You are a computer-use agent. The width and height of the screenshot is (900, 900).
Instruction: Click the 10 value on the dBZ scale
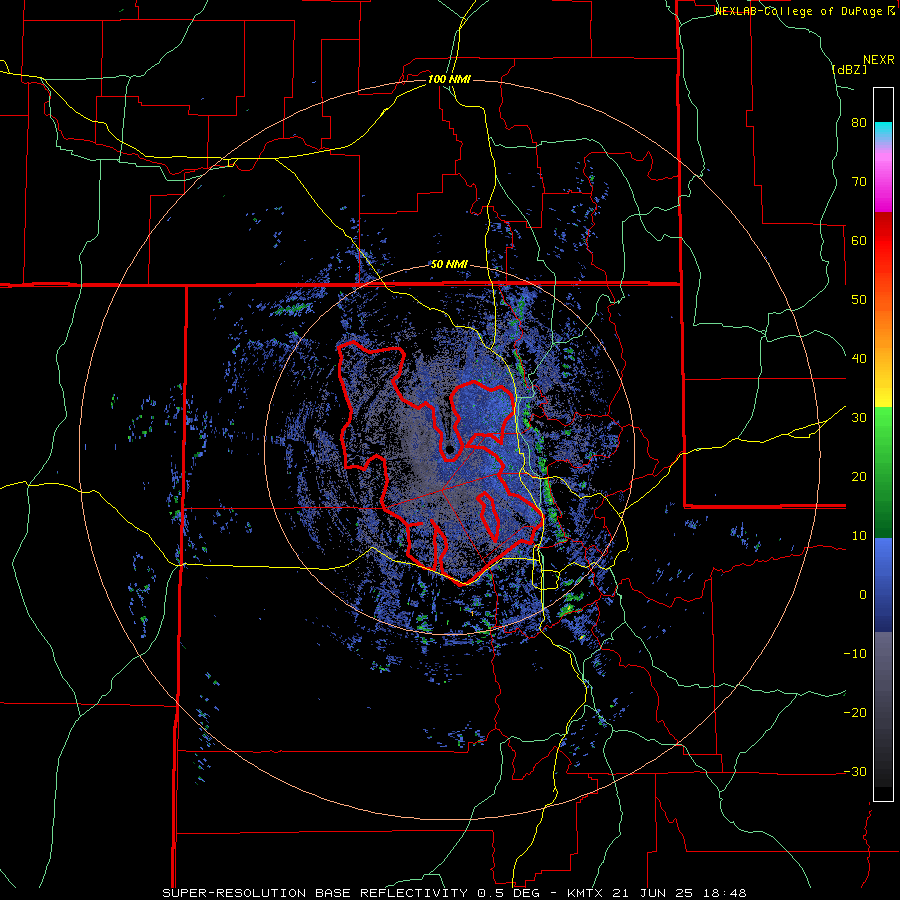pyautogui.click(x=859, y=536)
